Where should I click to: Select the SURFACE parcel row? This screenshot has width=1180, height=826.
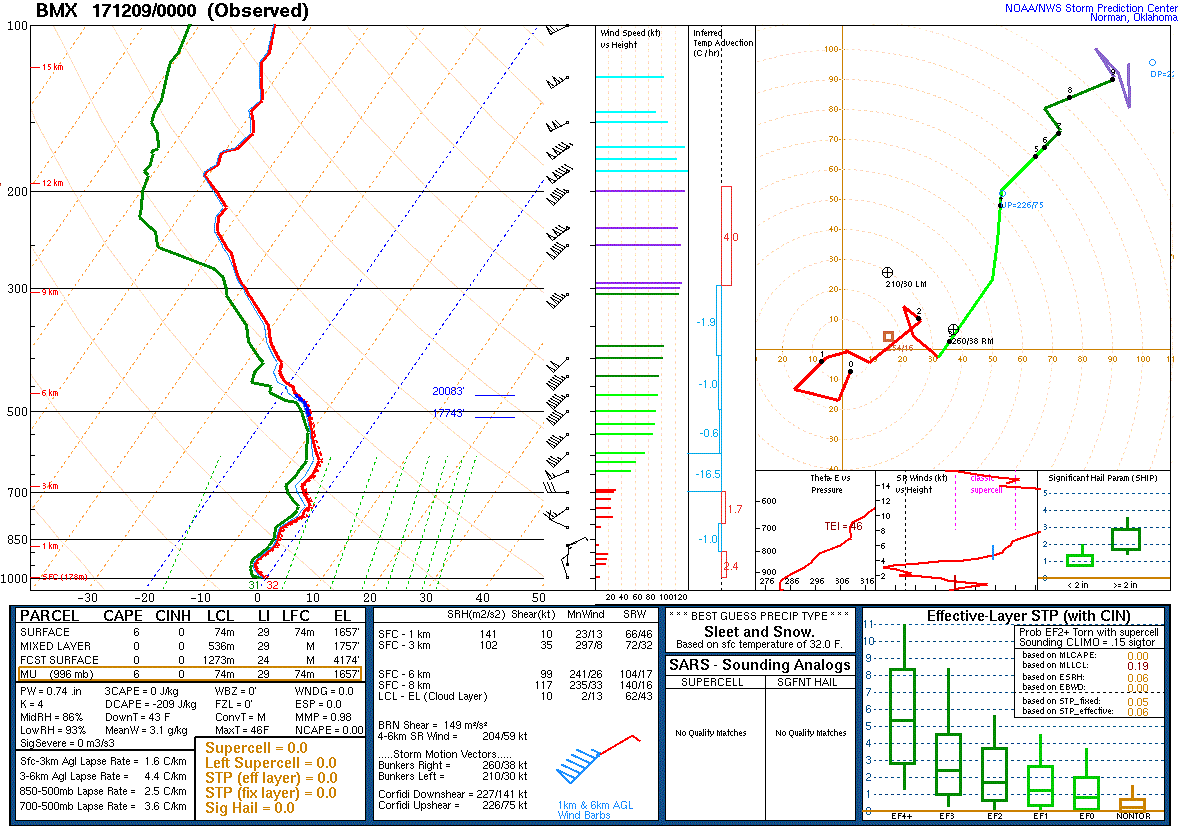pyautogui.click(x=190, y=633)
